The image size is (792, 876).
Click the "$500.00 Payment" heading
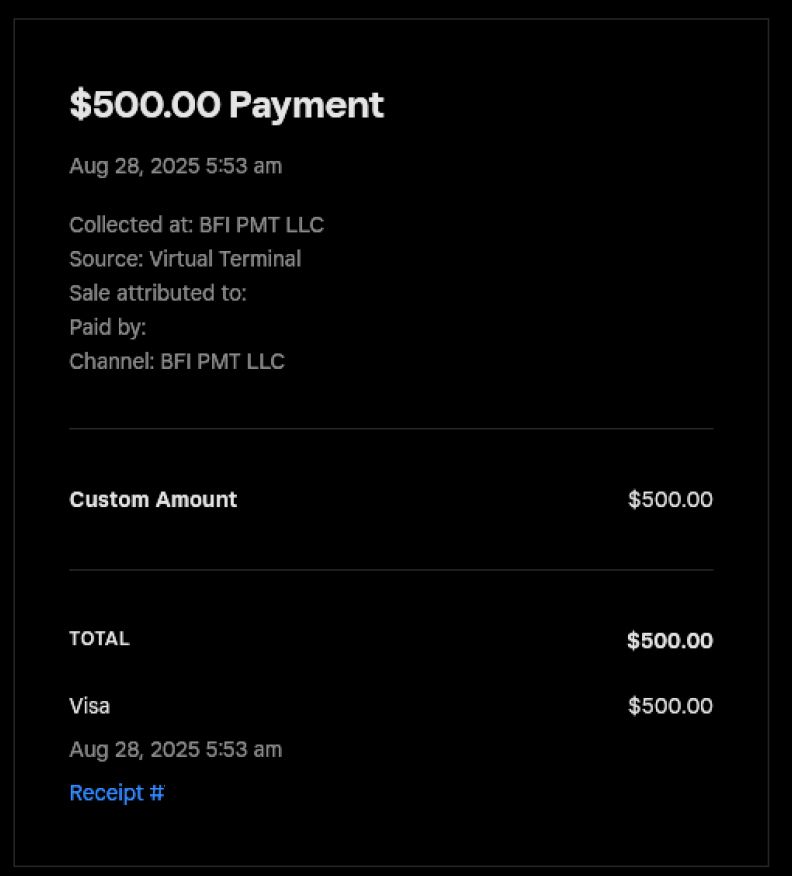pos(226,104)
